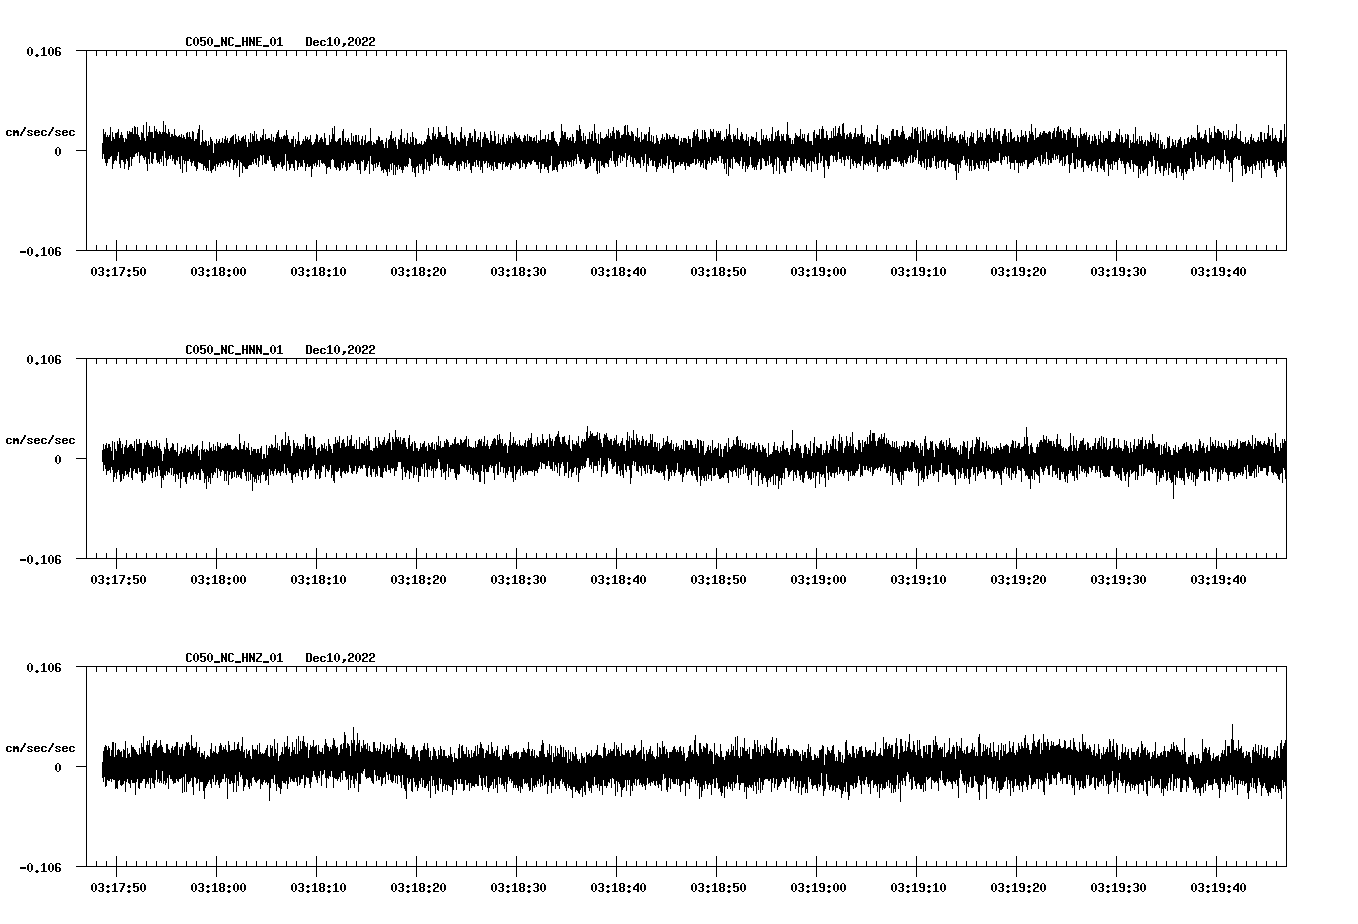Click the Dec10,2022 date on the HNZ plot
The width and height of the screenshot is (1358, 924).
click(x=341, y=658)
